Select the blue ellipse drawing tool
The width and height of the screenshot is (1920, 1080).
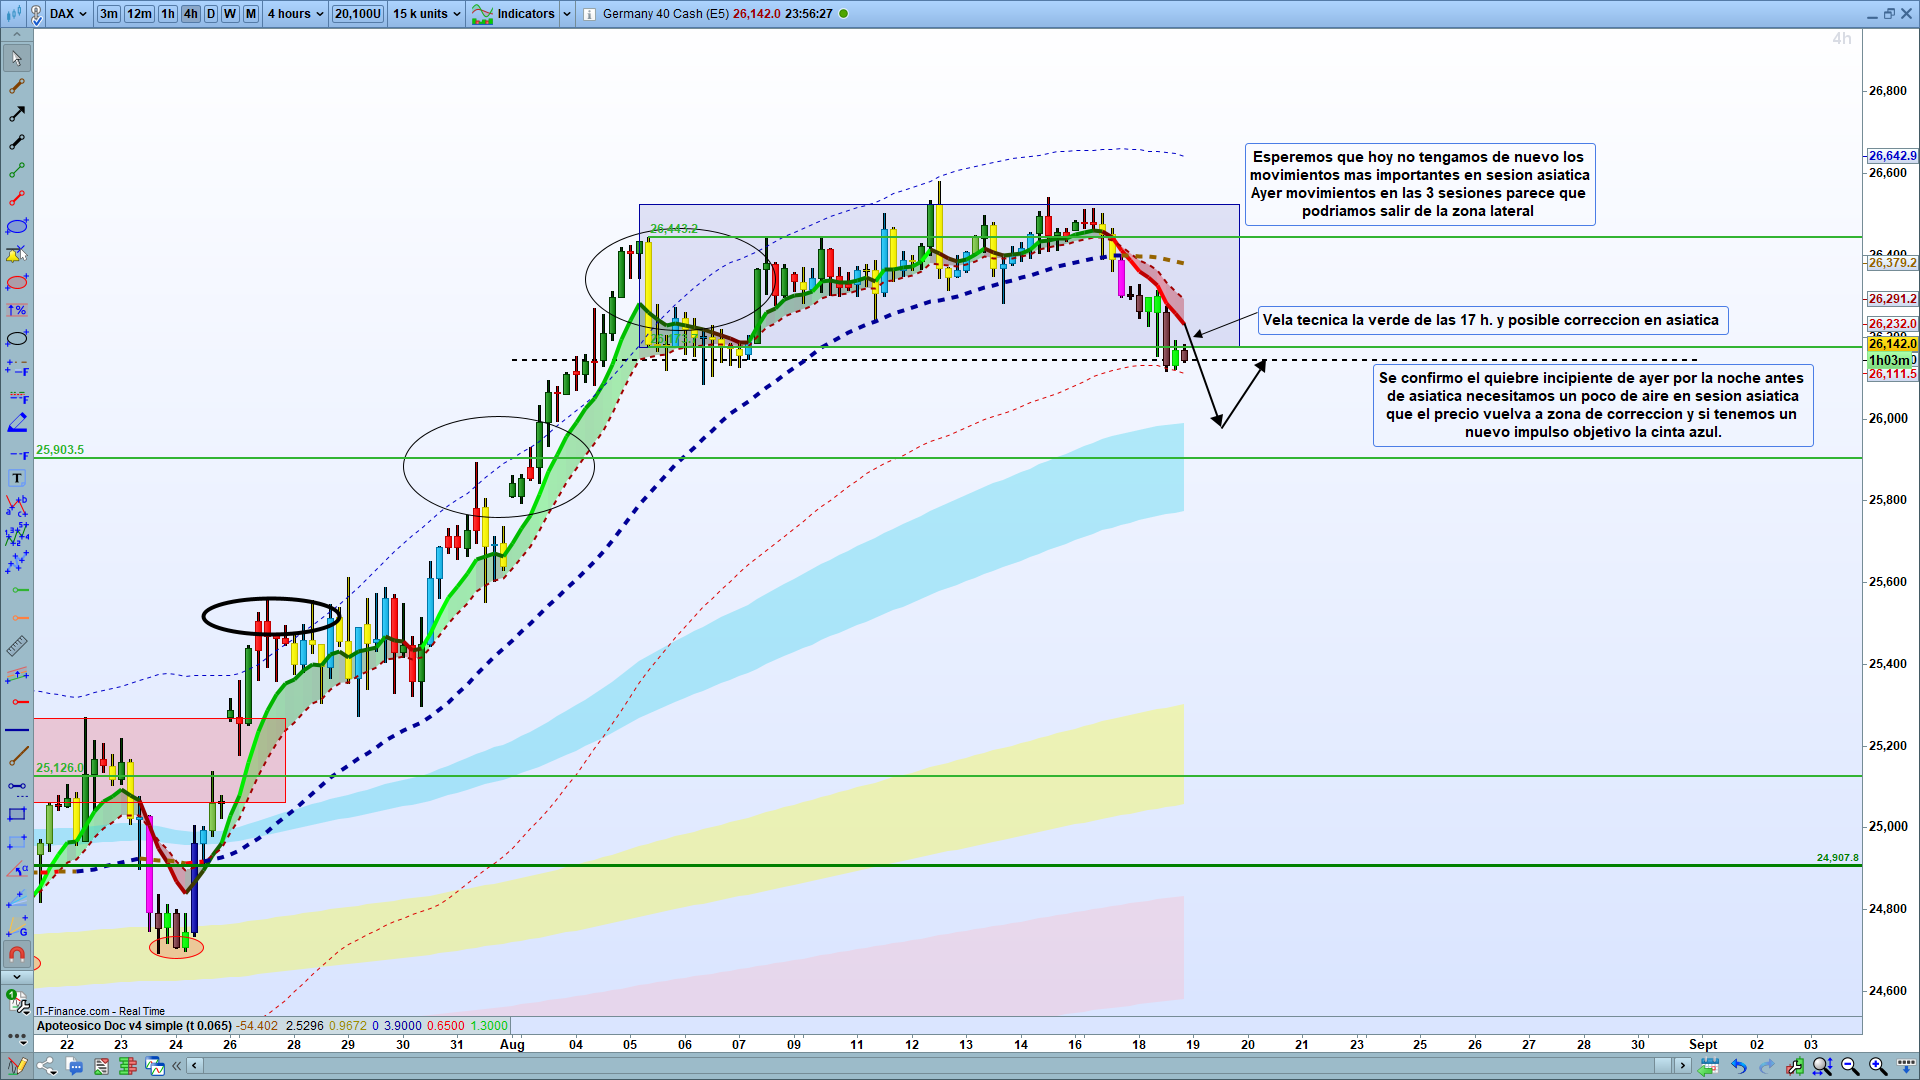(x=17, y=226)
